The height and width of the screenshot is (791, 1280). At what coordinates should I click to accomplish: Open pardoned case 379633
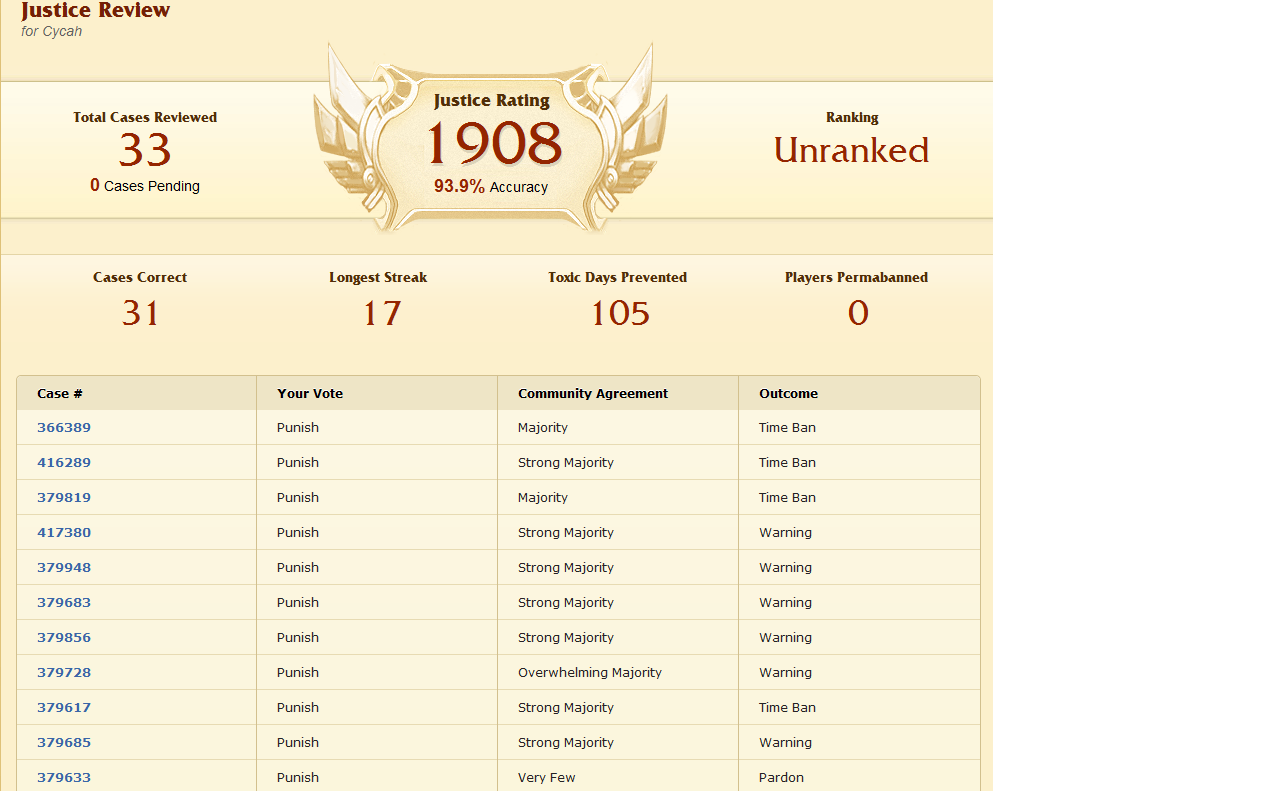tap(64, 777)
